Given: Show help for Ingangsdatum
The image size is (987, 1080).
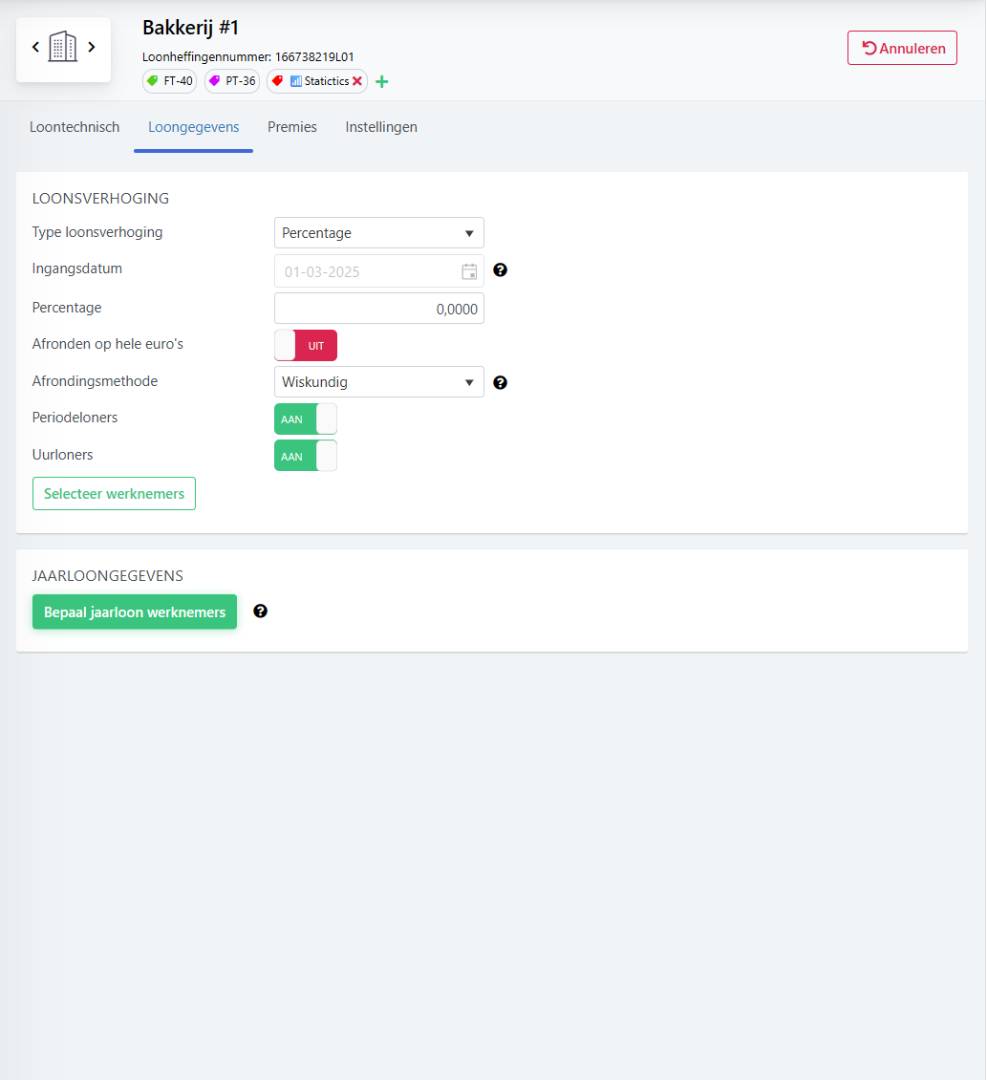Looking at the screenshot, I should pyautogui.click(x=500, y=270).
